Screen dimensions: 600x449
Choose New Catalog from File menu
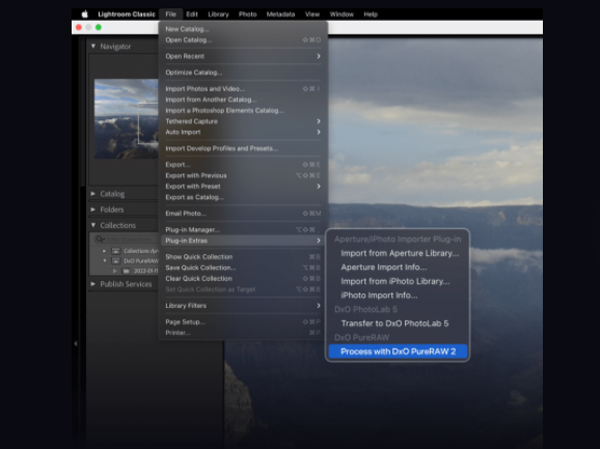(243, 29)
